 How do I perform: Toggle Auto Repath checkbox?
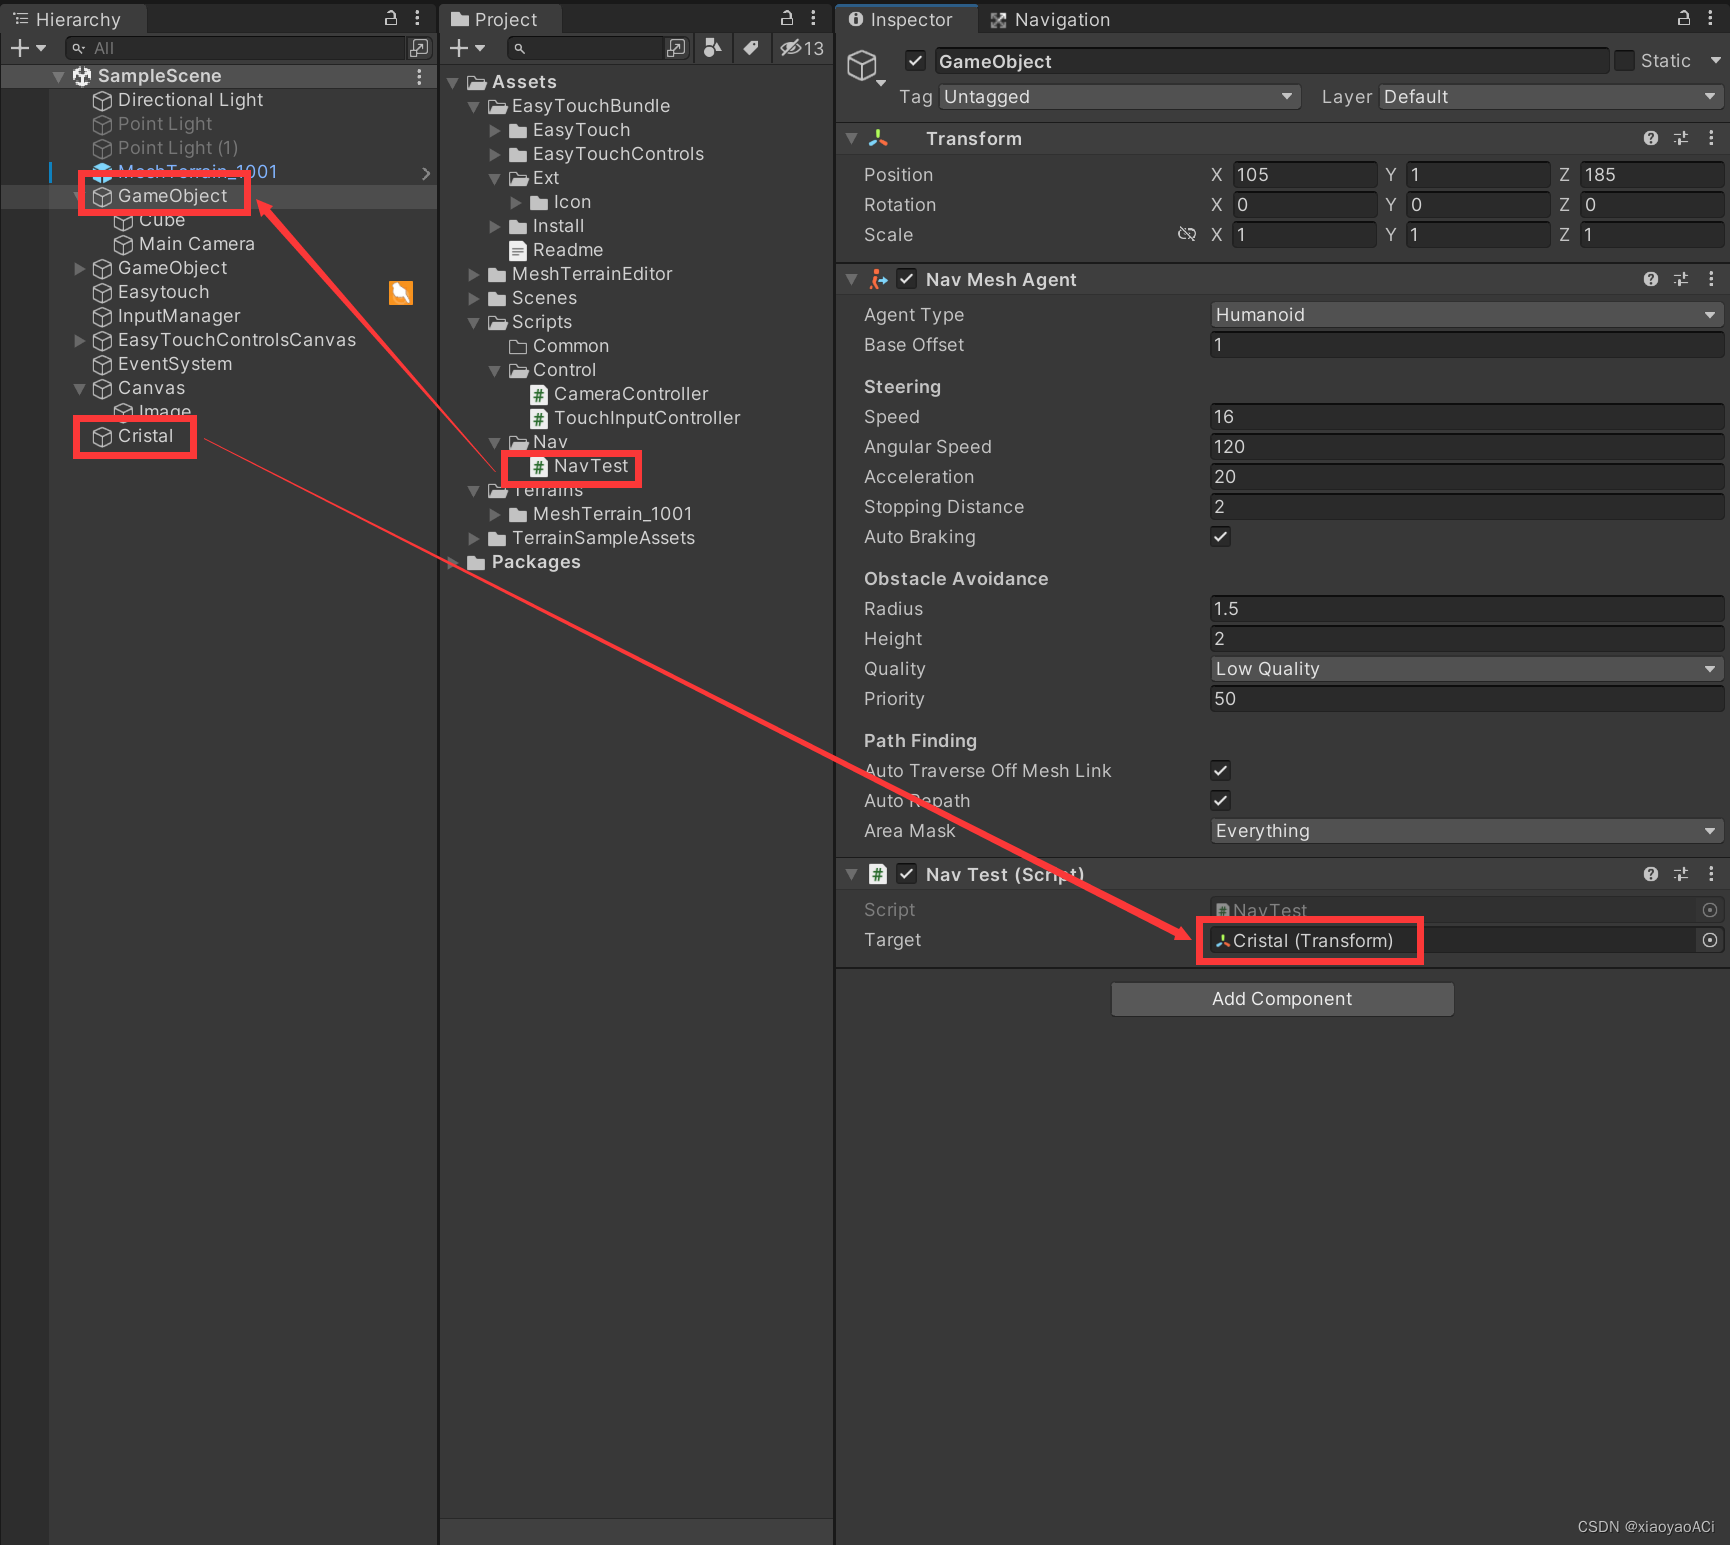(x=1221, y=801)
